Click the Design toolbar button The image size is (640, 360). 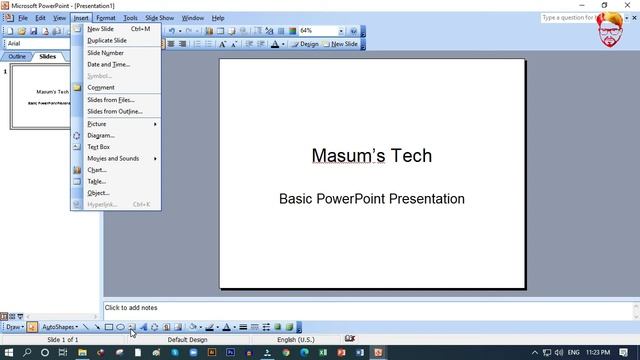304,44
